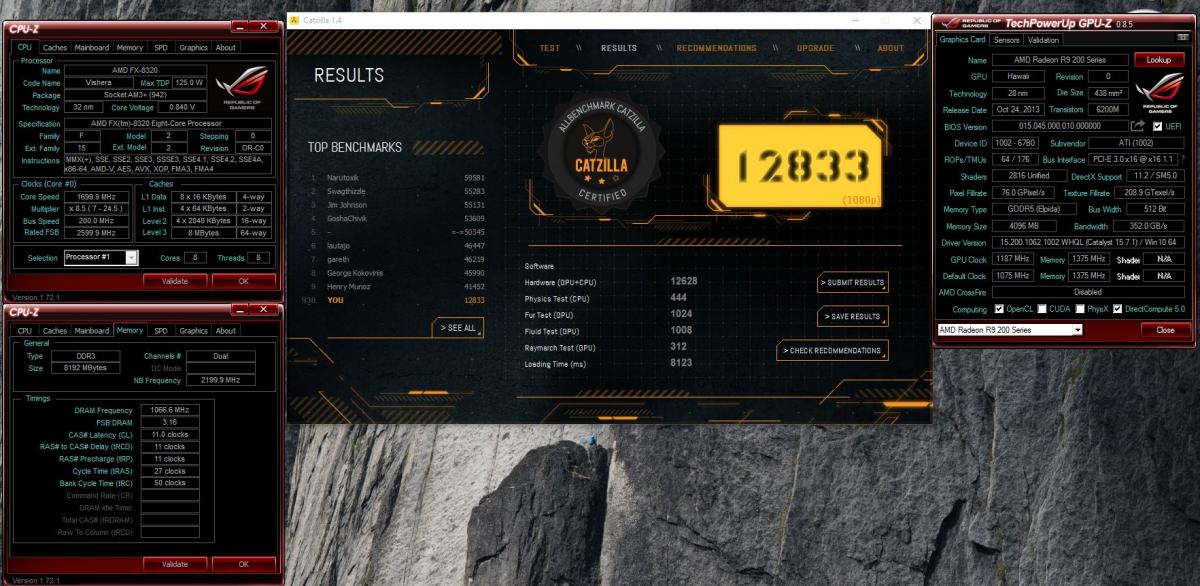Open About tab in top CPU-Z window
The image size is (1200, 586).
pyautogui.click(x=226, y=47)
